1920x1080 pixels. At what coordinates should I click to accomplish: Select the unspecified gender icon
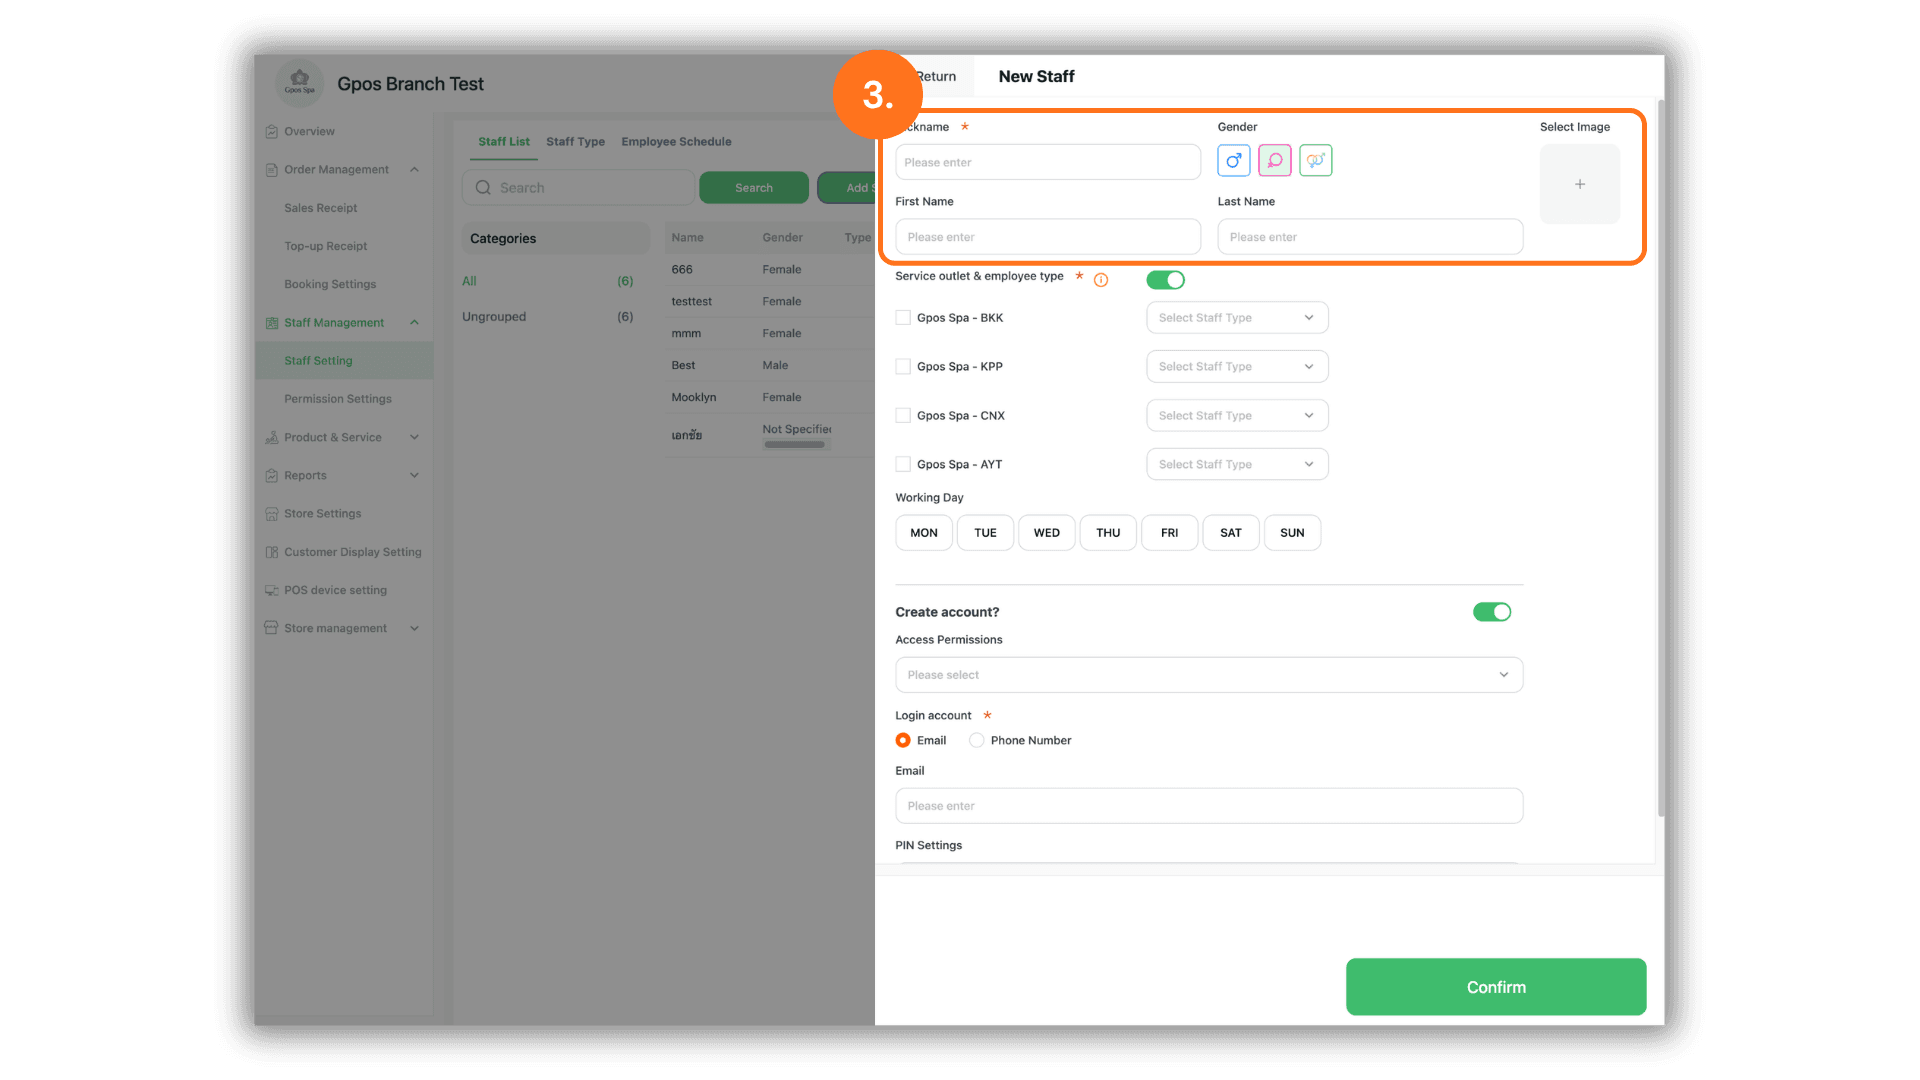pyautogui.click(x=1315, y=160)
